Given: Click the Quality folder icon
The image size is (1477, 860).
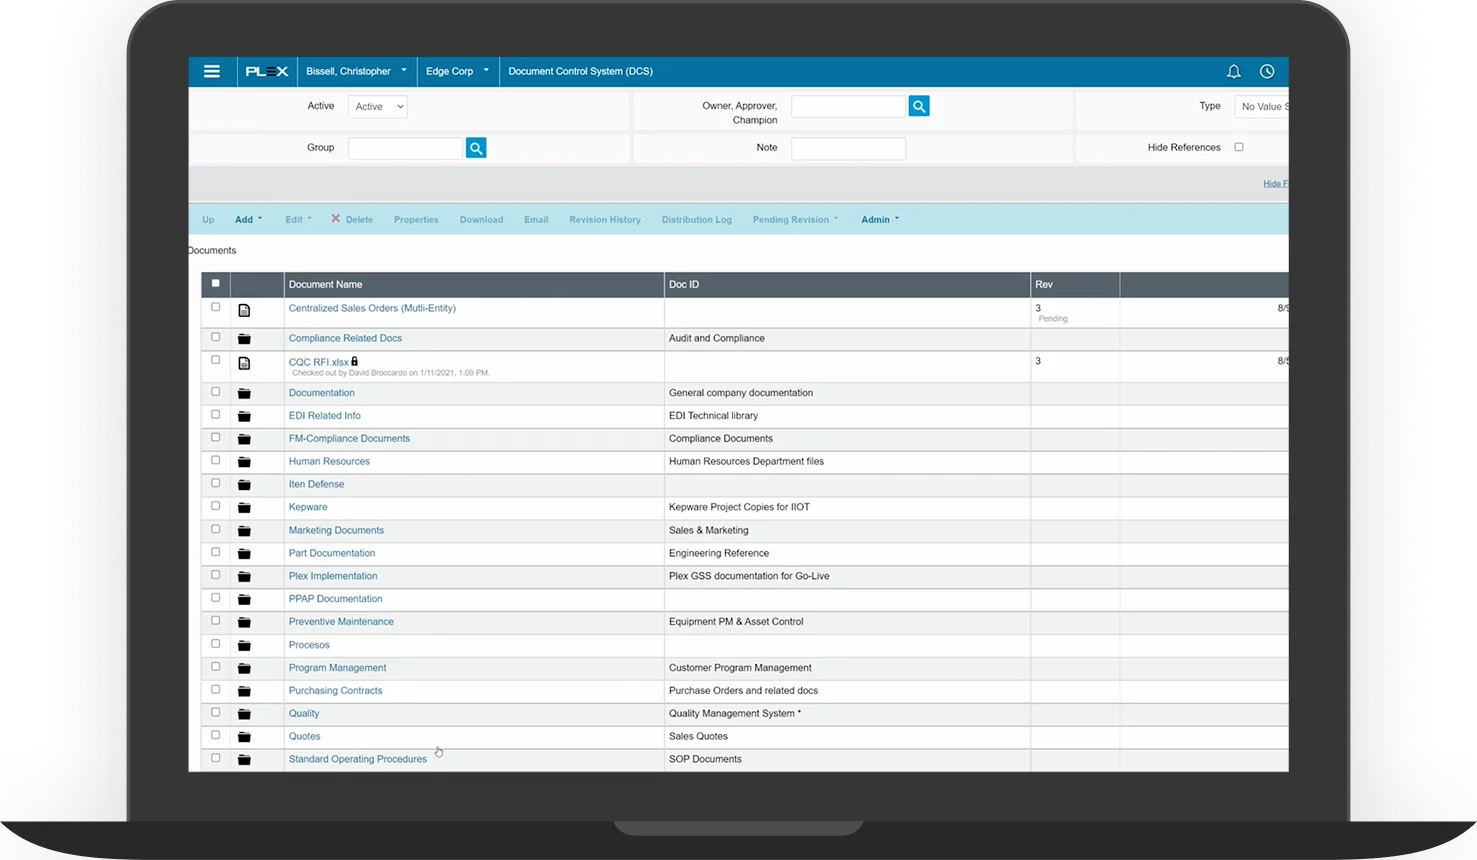Looking at the screenshot, I should pyautogui.click(x=244, y=714).
